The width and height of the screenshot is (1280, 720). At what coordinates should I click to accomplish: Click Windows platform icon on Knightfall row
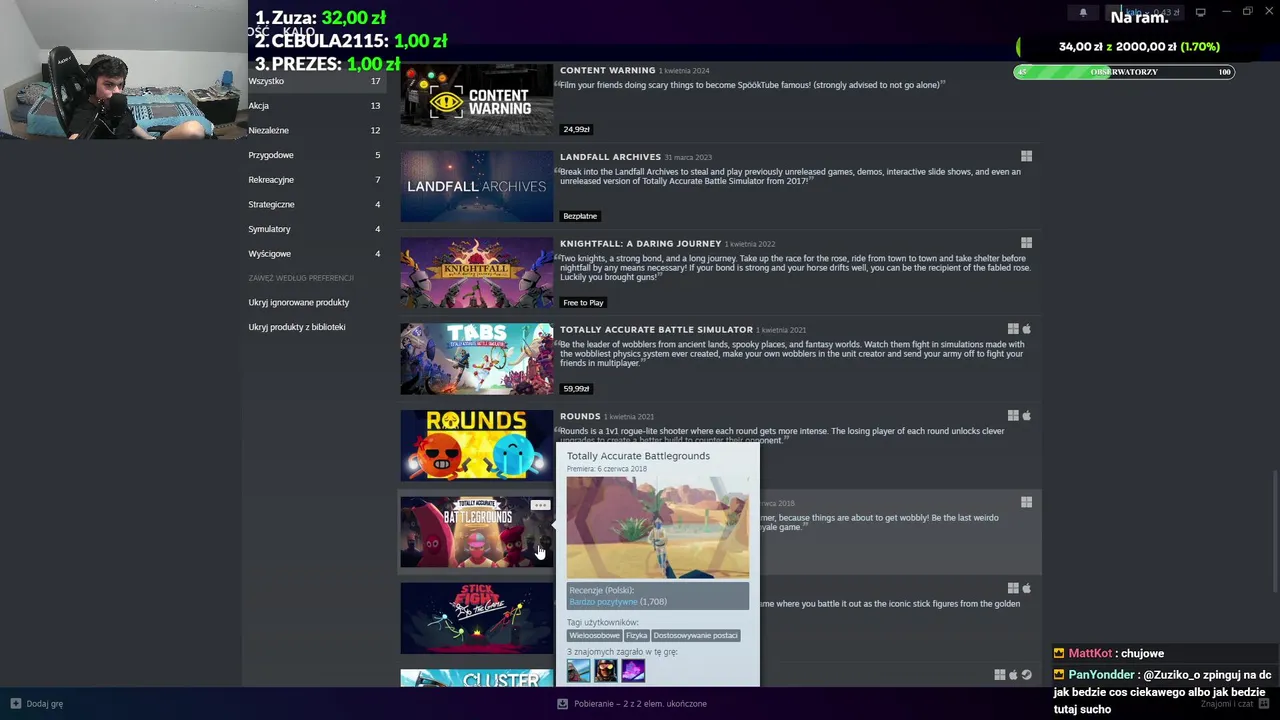[x=1026, y=242]
